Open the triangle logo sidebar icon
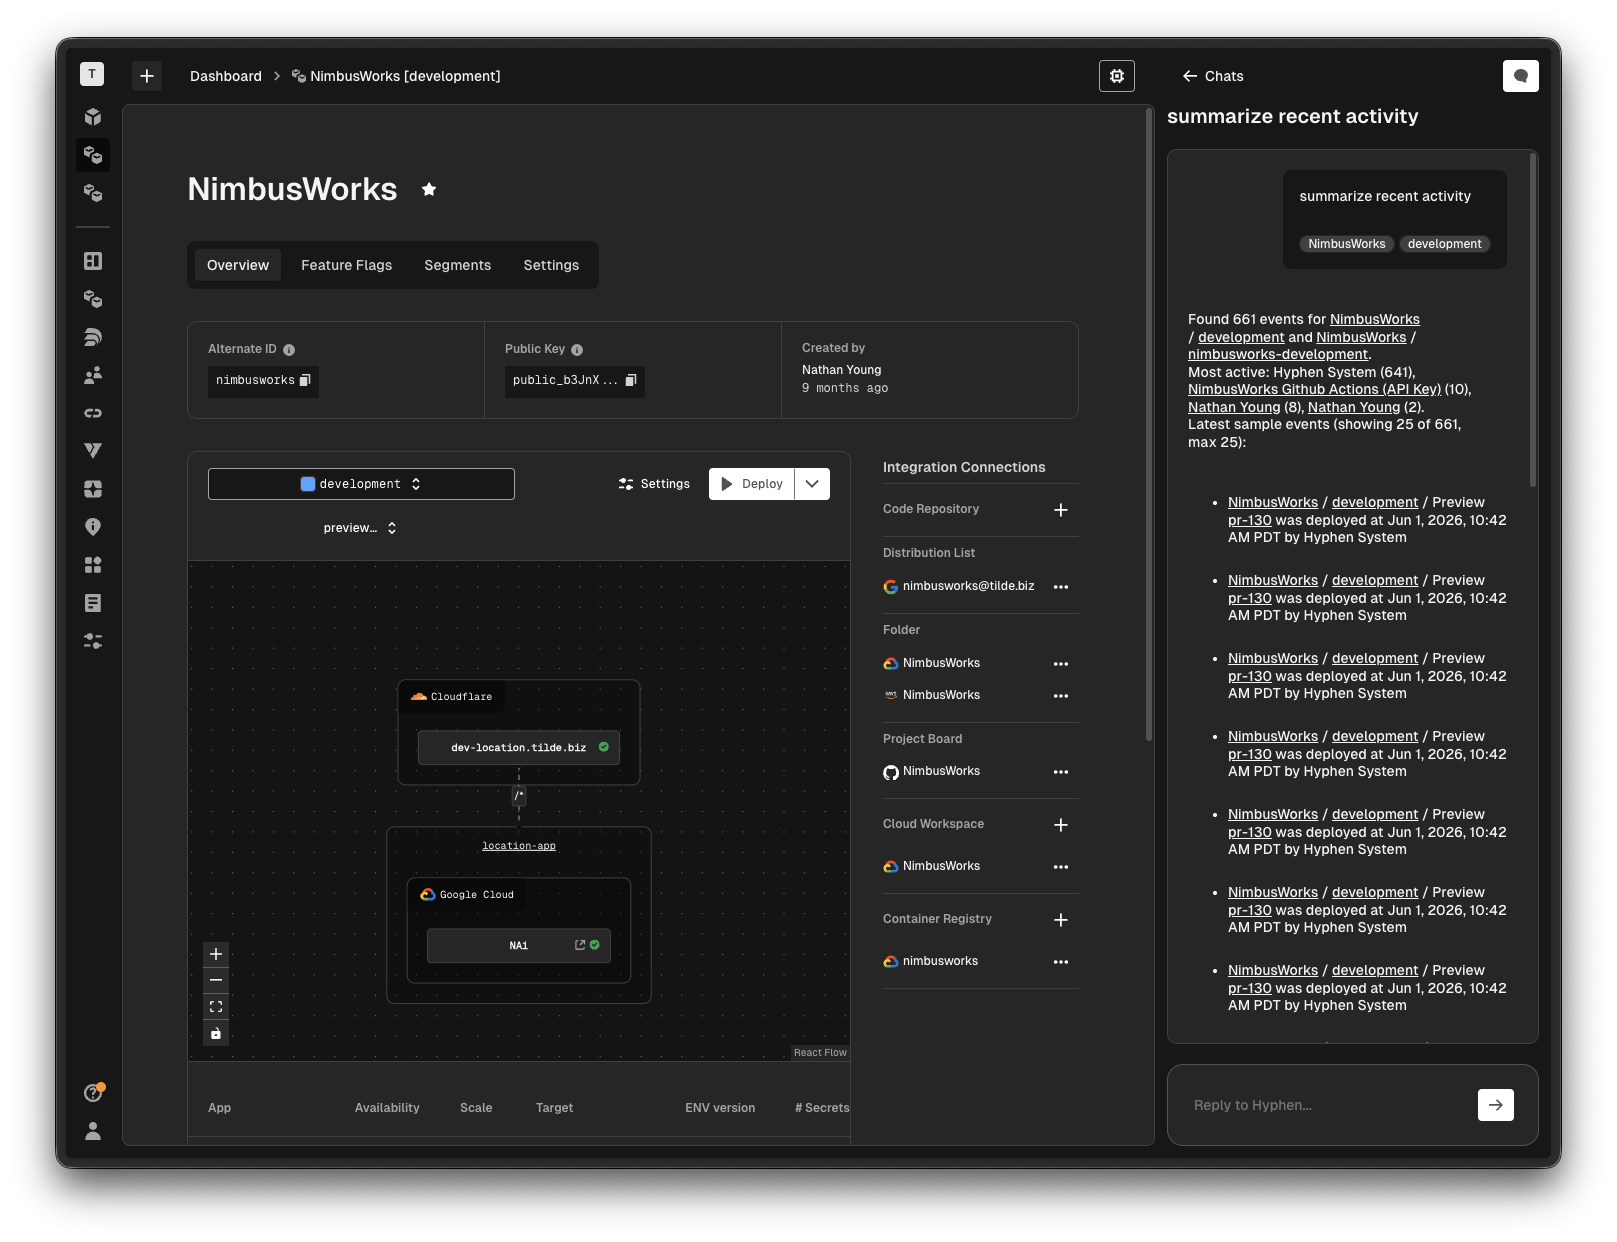The width and height of the screenshot is (1617, 1242). (x=93, y=451)
